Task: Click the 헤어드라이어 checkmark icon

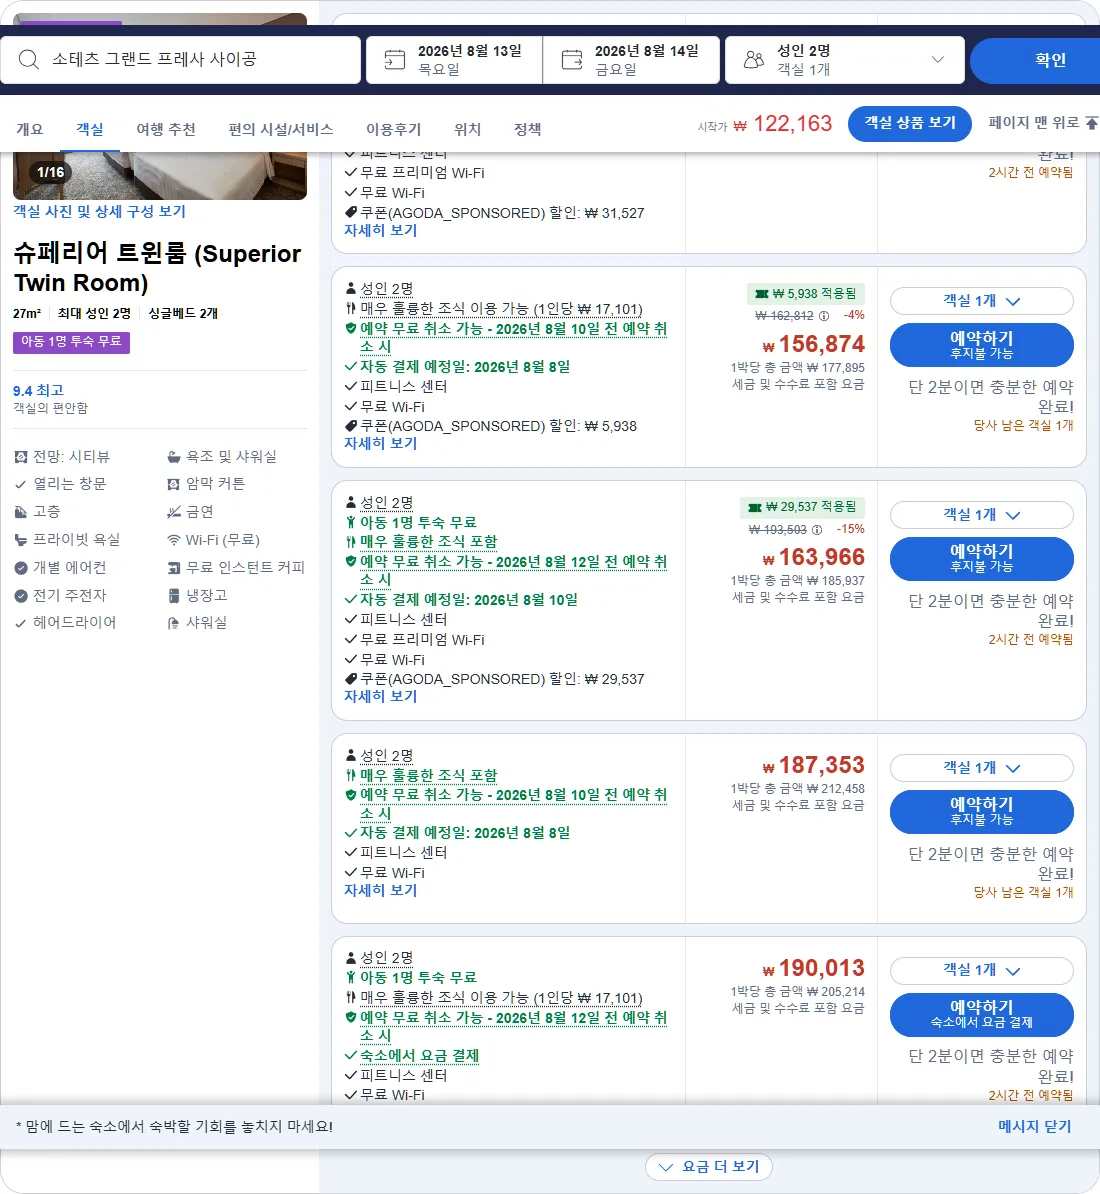Action: pyautogui.click(x=21, y=623)
